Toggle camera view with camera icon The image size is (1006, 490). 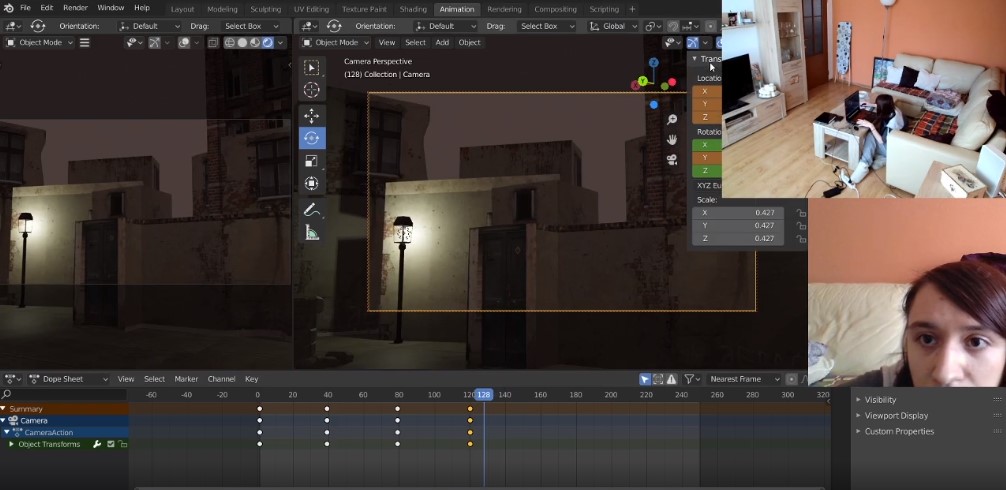[672, 158]
